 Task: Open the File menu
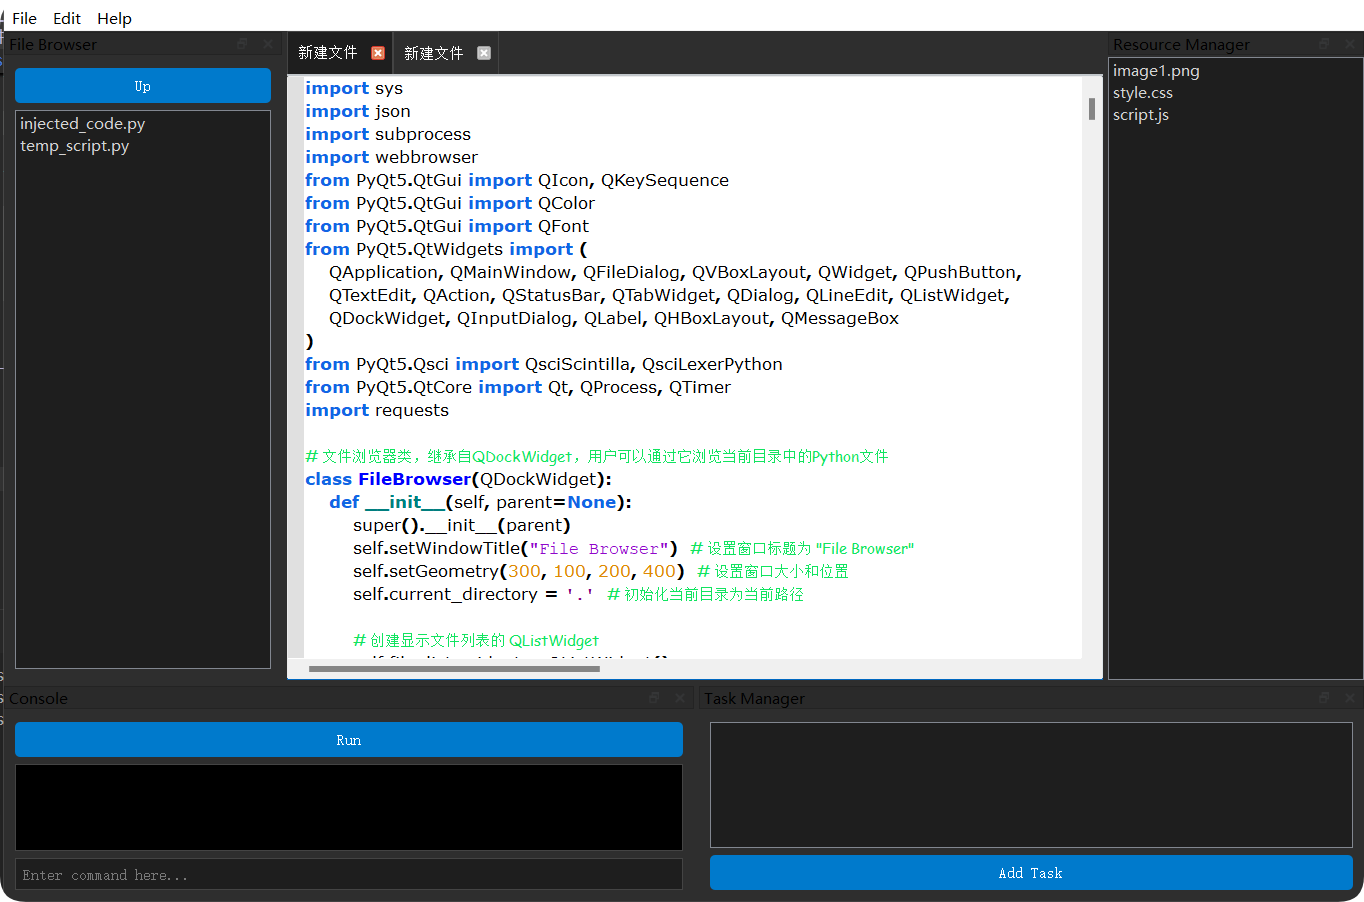coord(24,18)
